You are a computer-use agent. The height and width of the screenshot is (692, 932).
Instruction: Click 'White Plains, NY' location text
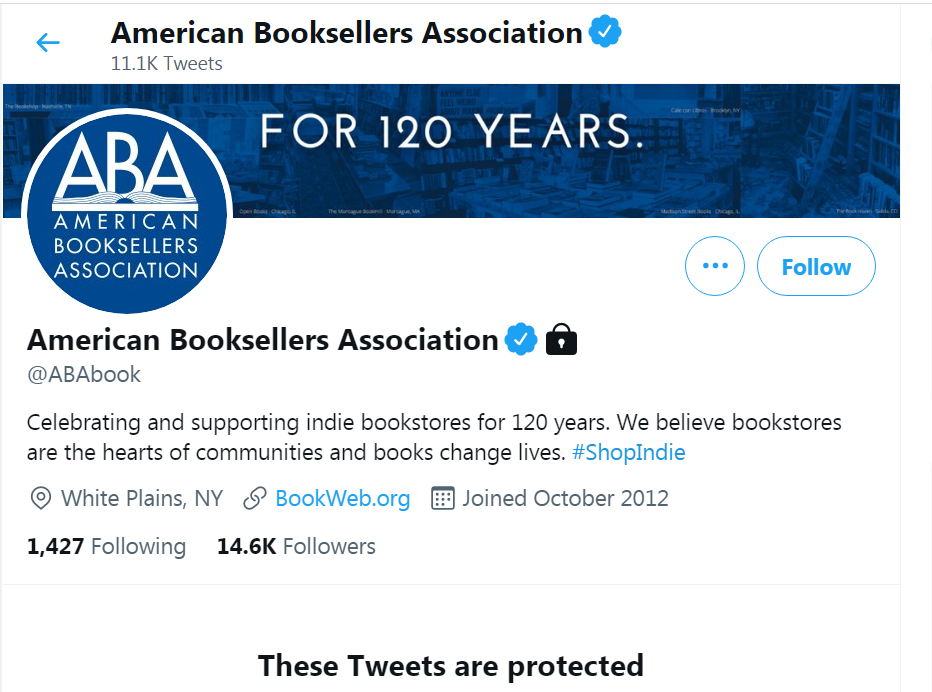click(x=142, y=498)
